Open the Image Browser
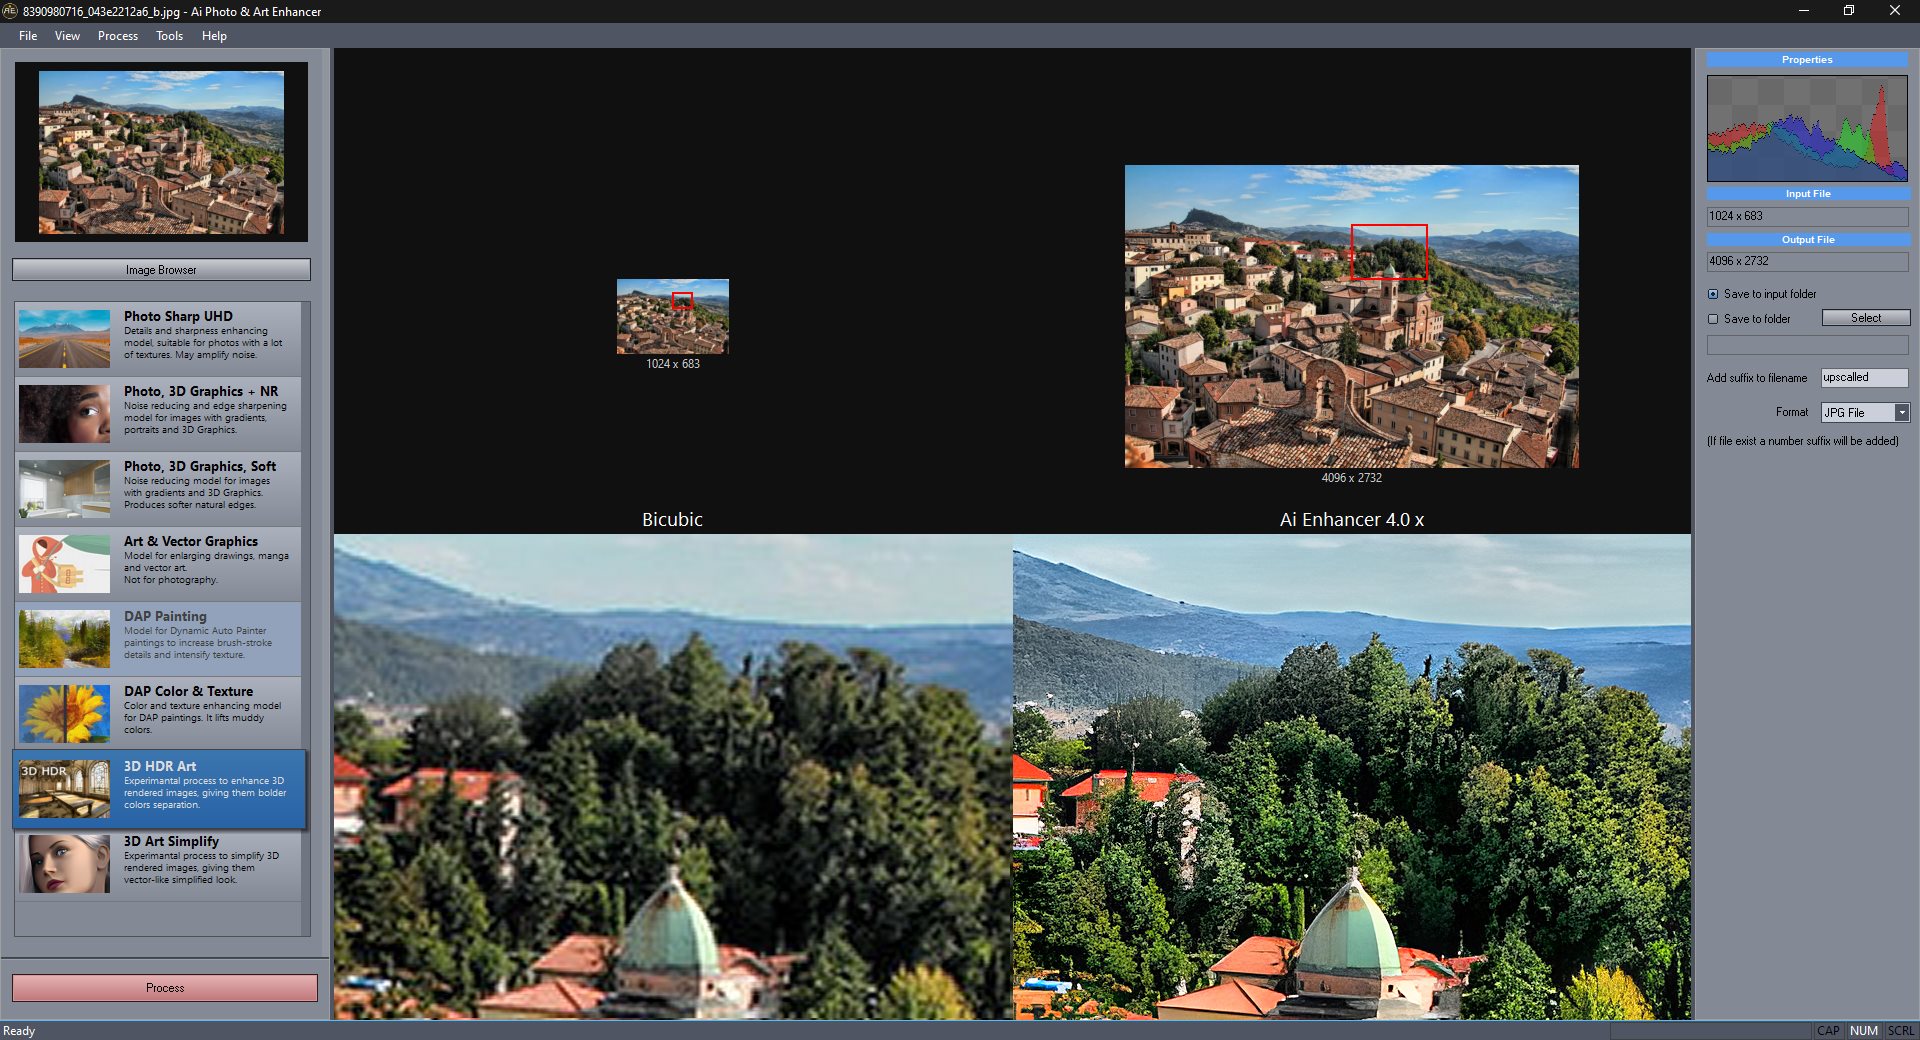 tap(161, 270)
